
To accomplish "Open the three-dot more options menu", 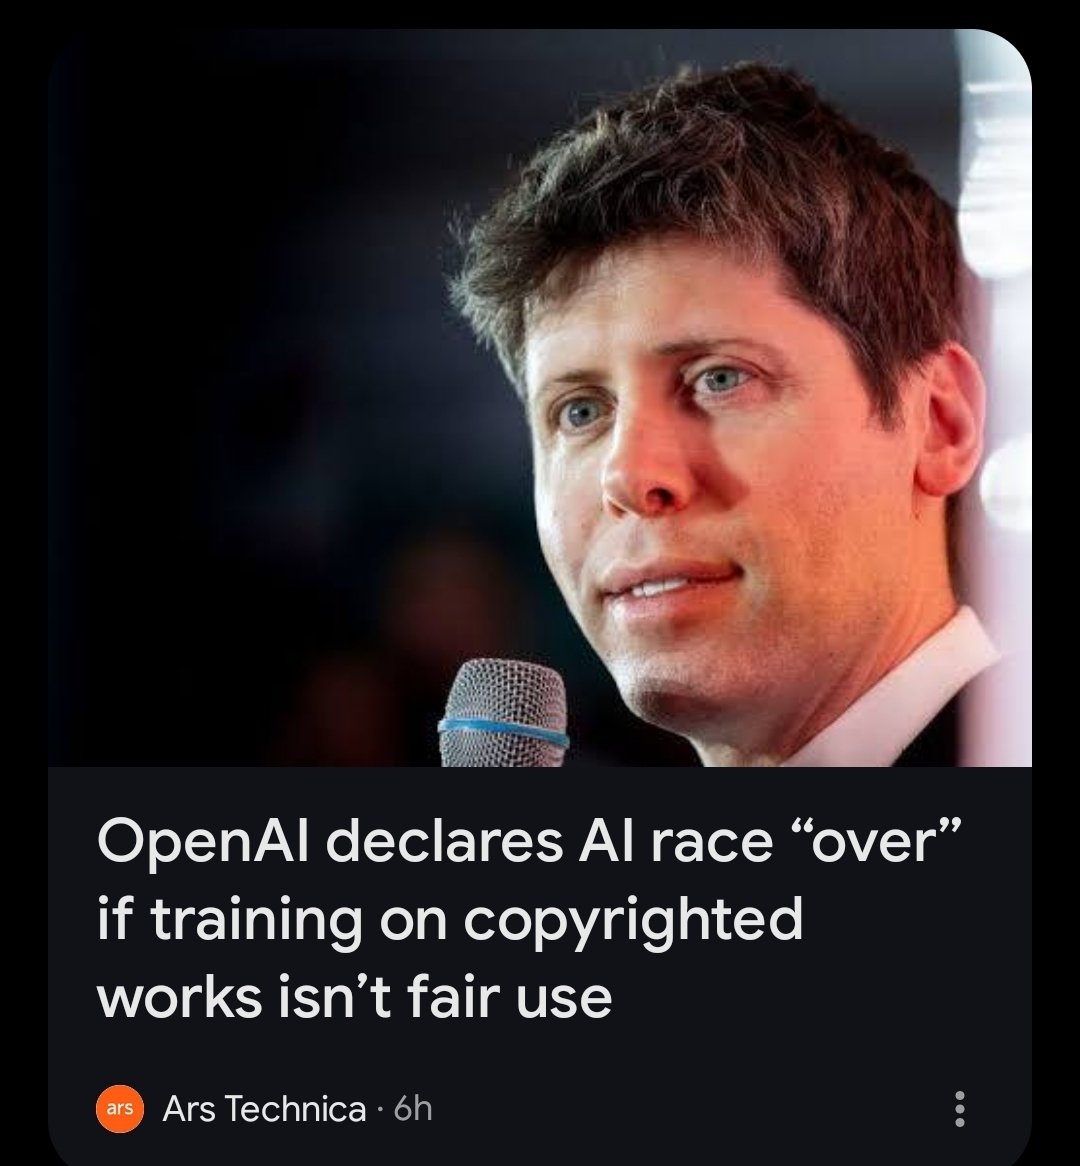I will tap(960, 1109).
